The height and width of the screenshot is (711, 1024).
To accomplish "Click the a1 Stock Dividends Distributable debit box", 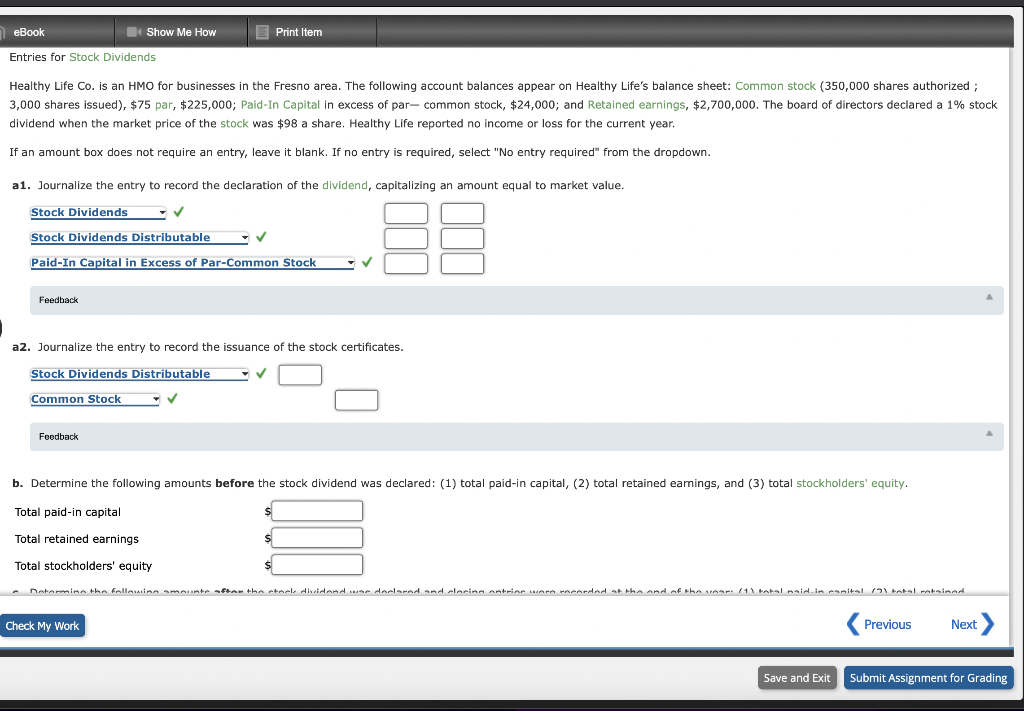I will pyautogui.click(x=406, y=238).
